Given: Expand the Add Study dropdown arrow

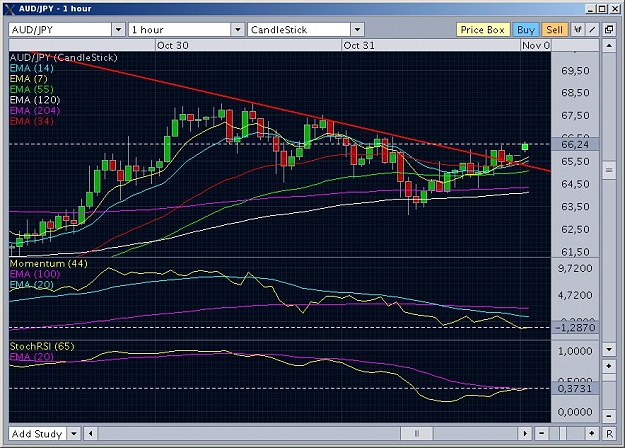Looking at the screenshot, I should point(74,434).
